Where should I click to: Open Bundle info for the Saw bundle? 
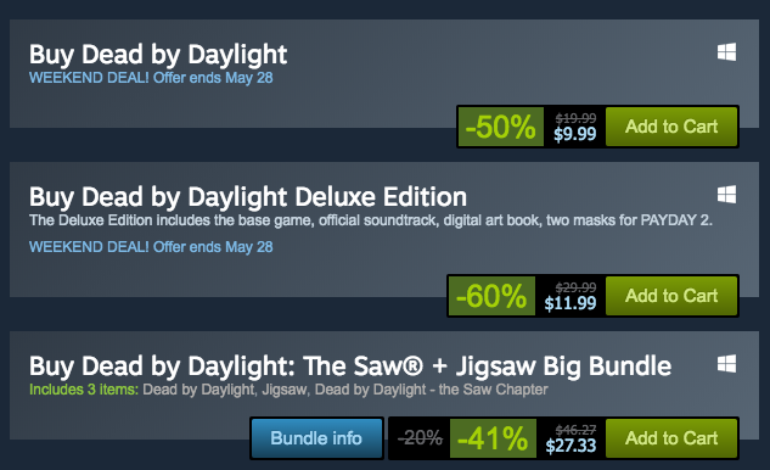coord(316,439)
